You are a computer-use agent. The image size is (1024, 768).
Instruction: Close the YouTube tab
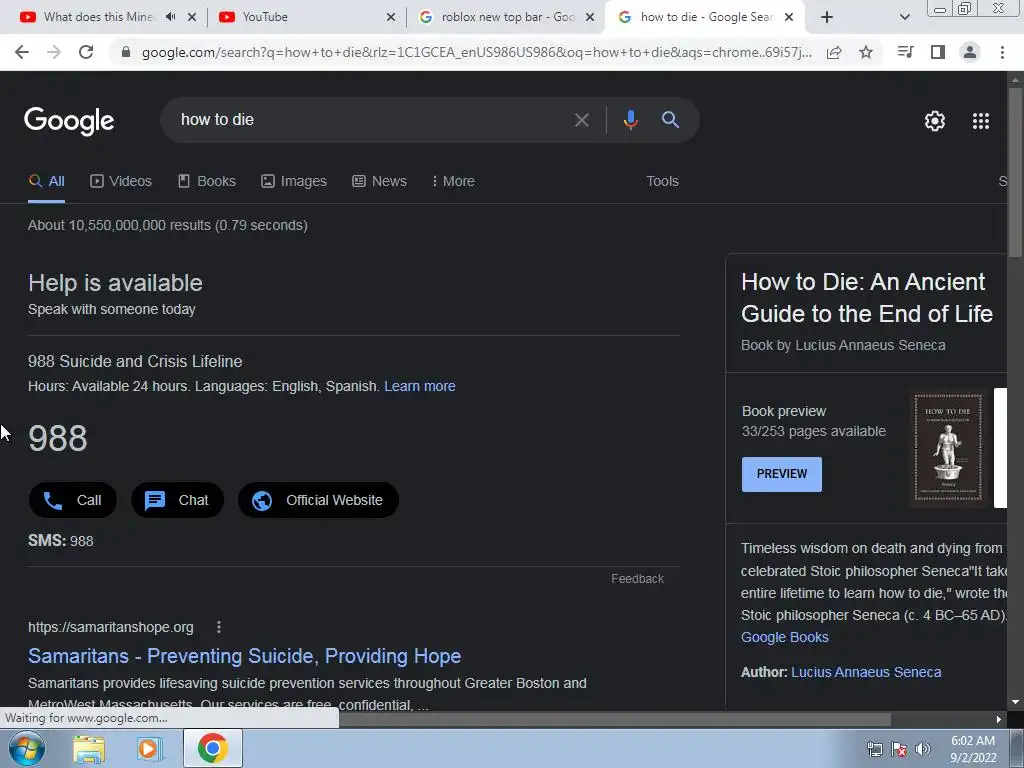pyautogui.click(x=391, y=17)
